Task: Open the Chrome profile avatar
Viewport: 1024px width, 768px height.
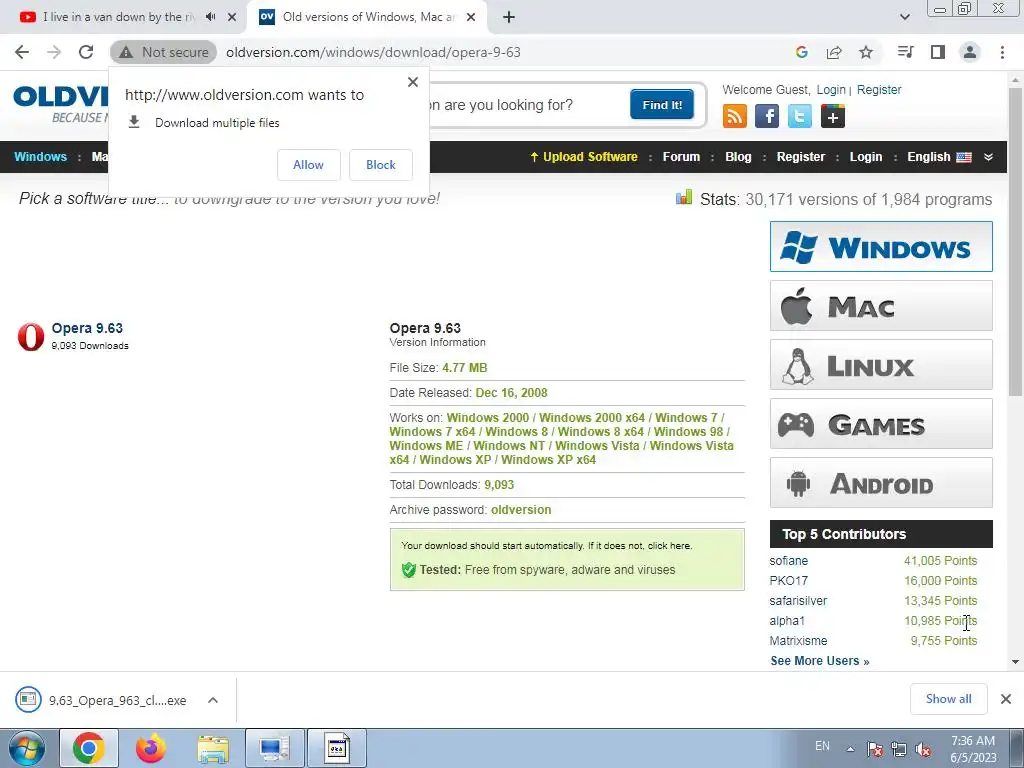Action: click(970, 52)
